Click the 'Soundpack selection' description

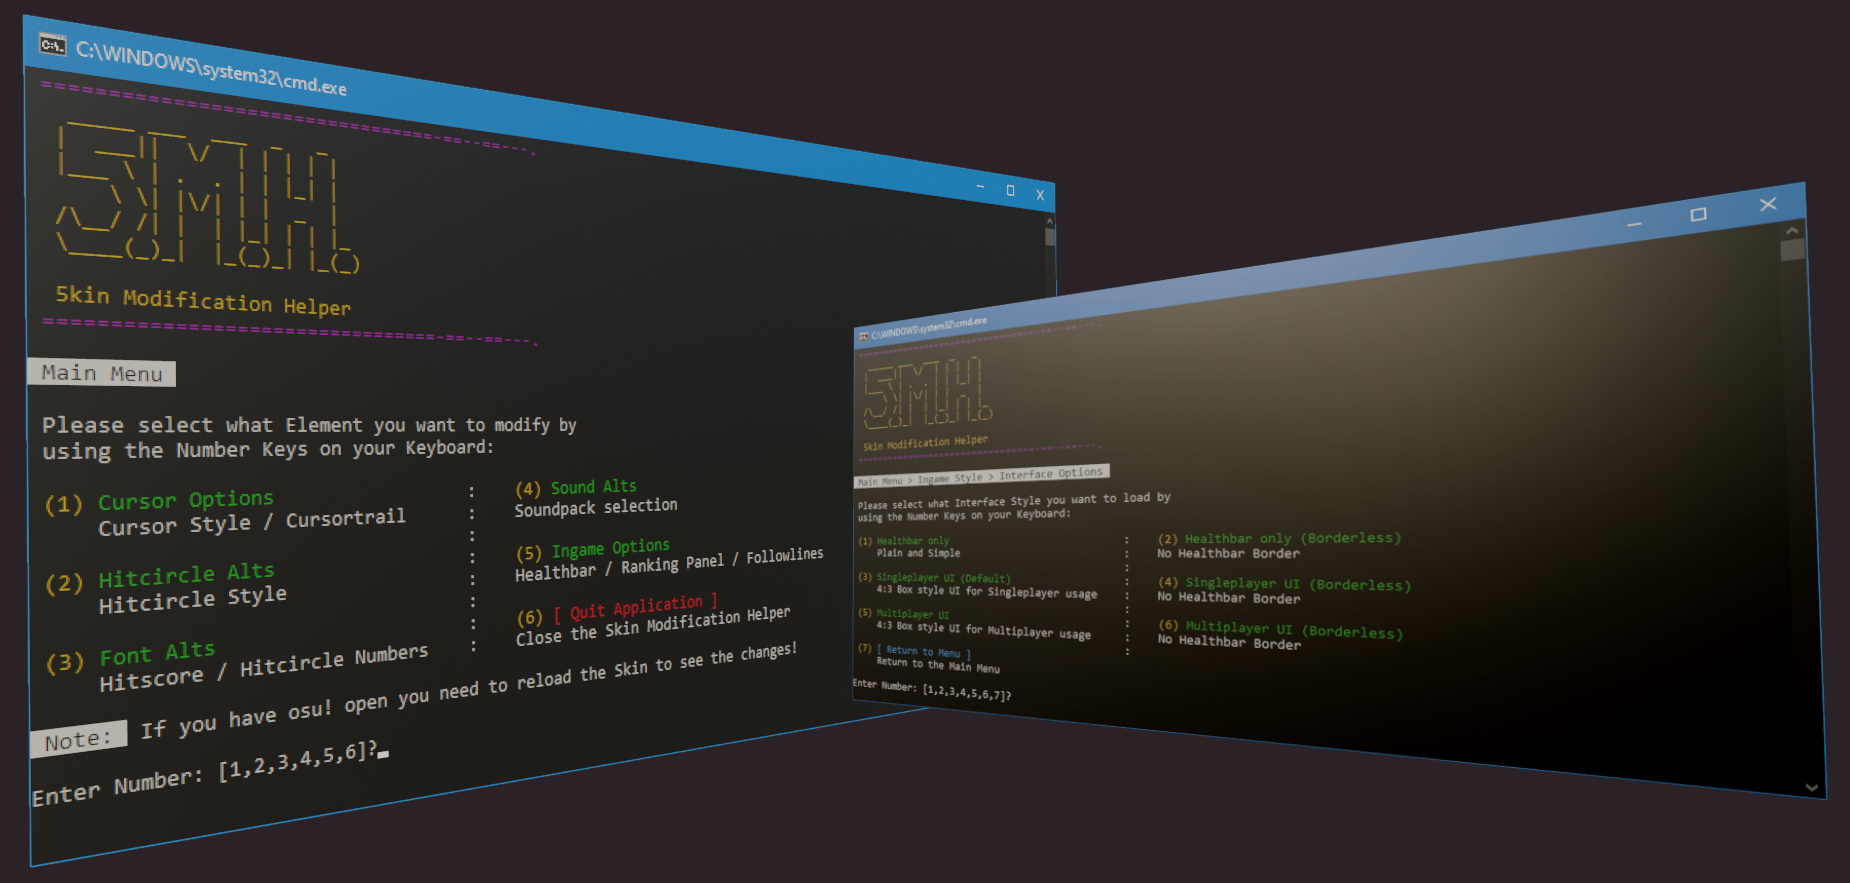[596, 508]
